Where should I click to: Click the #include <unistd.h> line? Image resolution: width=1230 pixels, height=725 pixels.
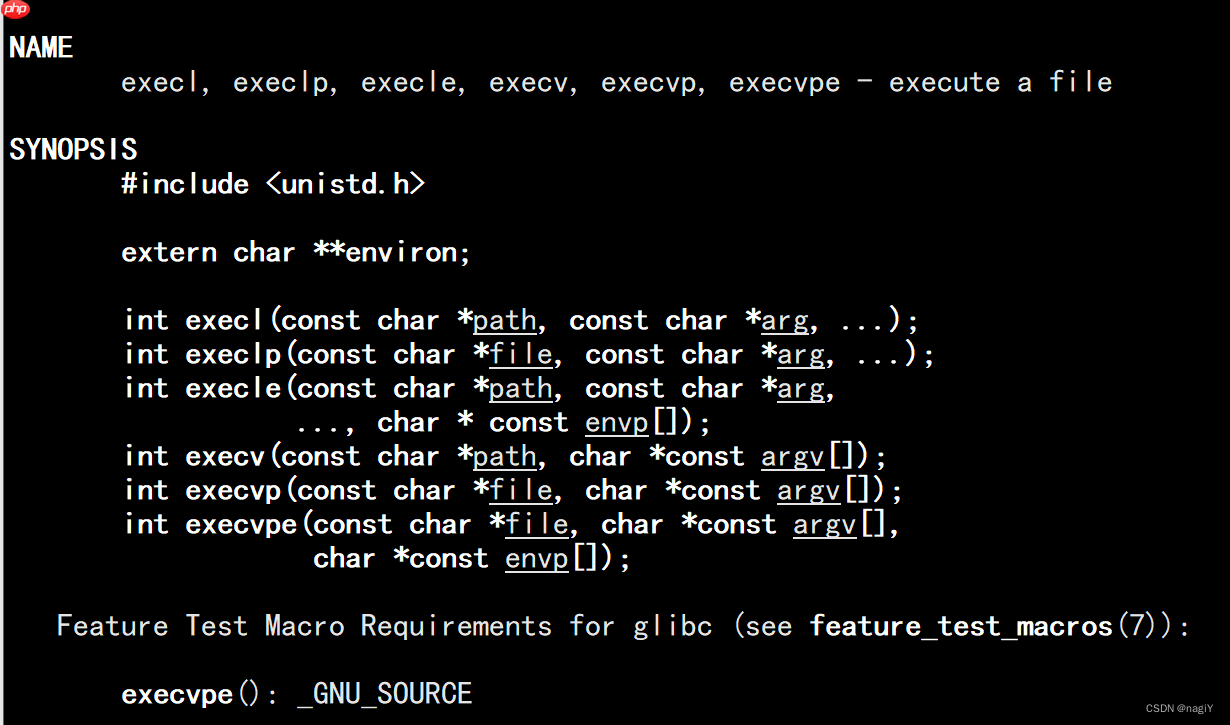point(273,185)
